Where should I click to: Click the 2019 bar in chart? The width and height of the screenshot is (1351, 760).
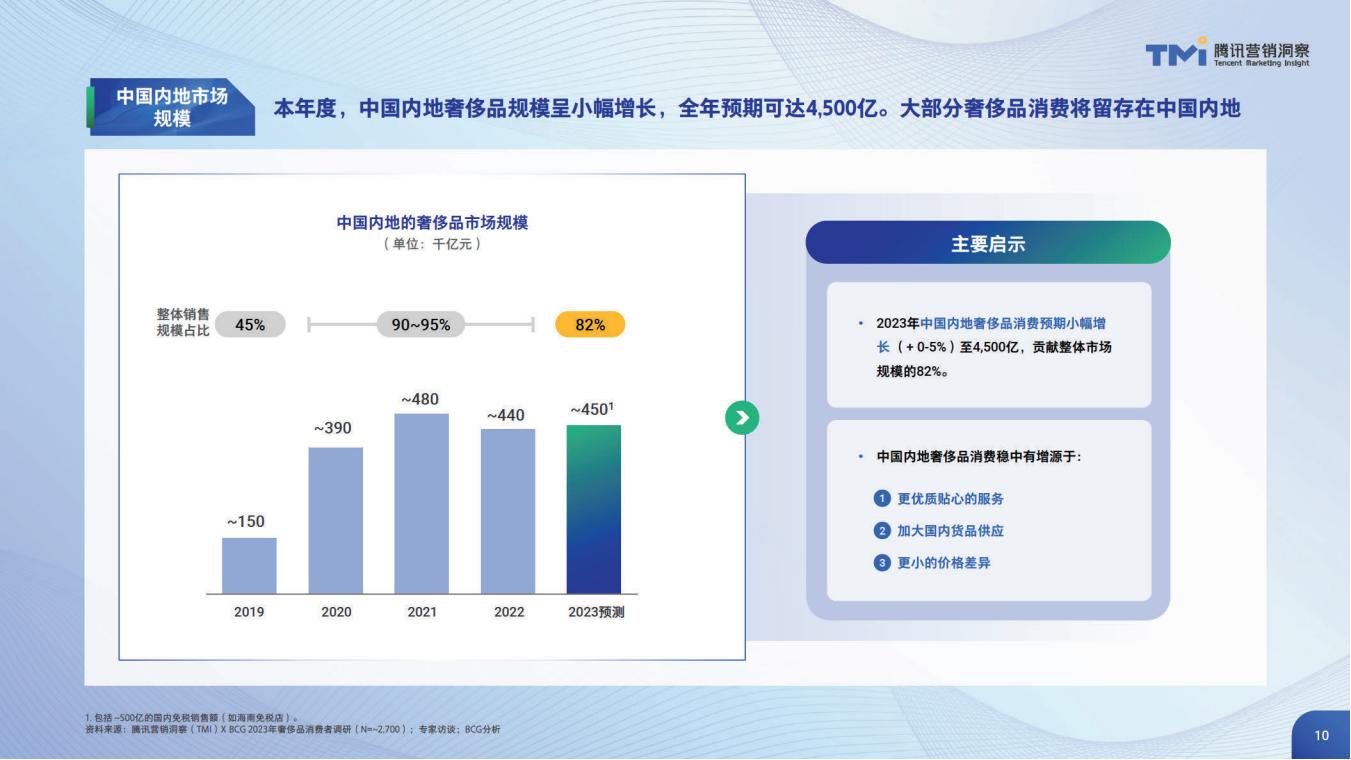249,566
